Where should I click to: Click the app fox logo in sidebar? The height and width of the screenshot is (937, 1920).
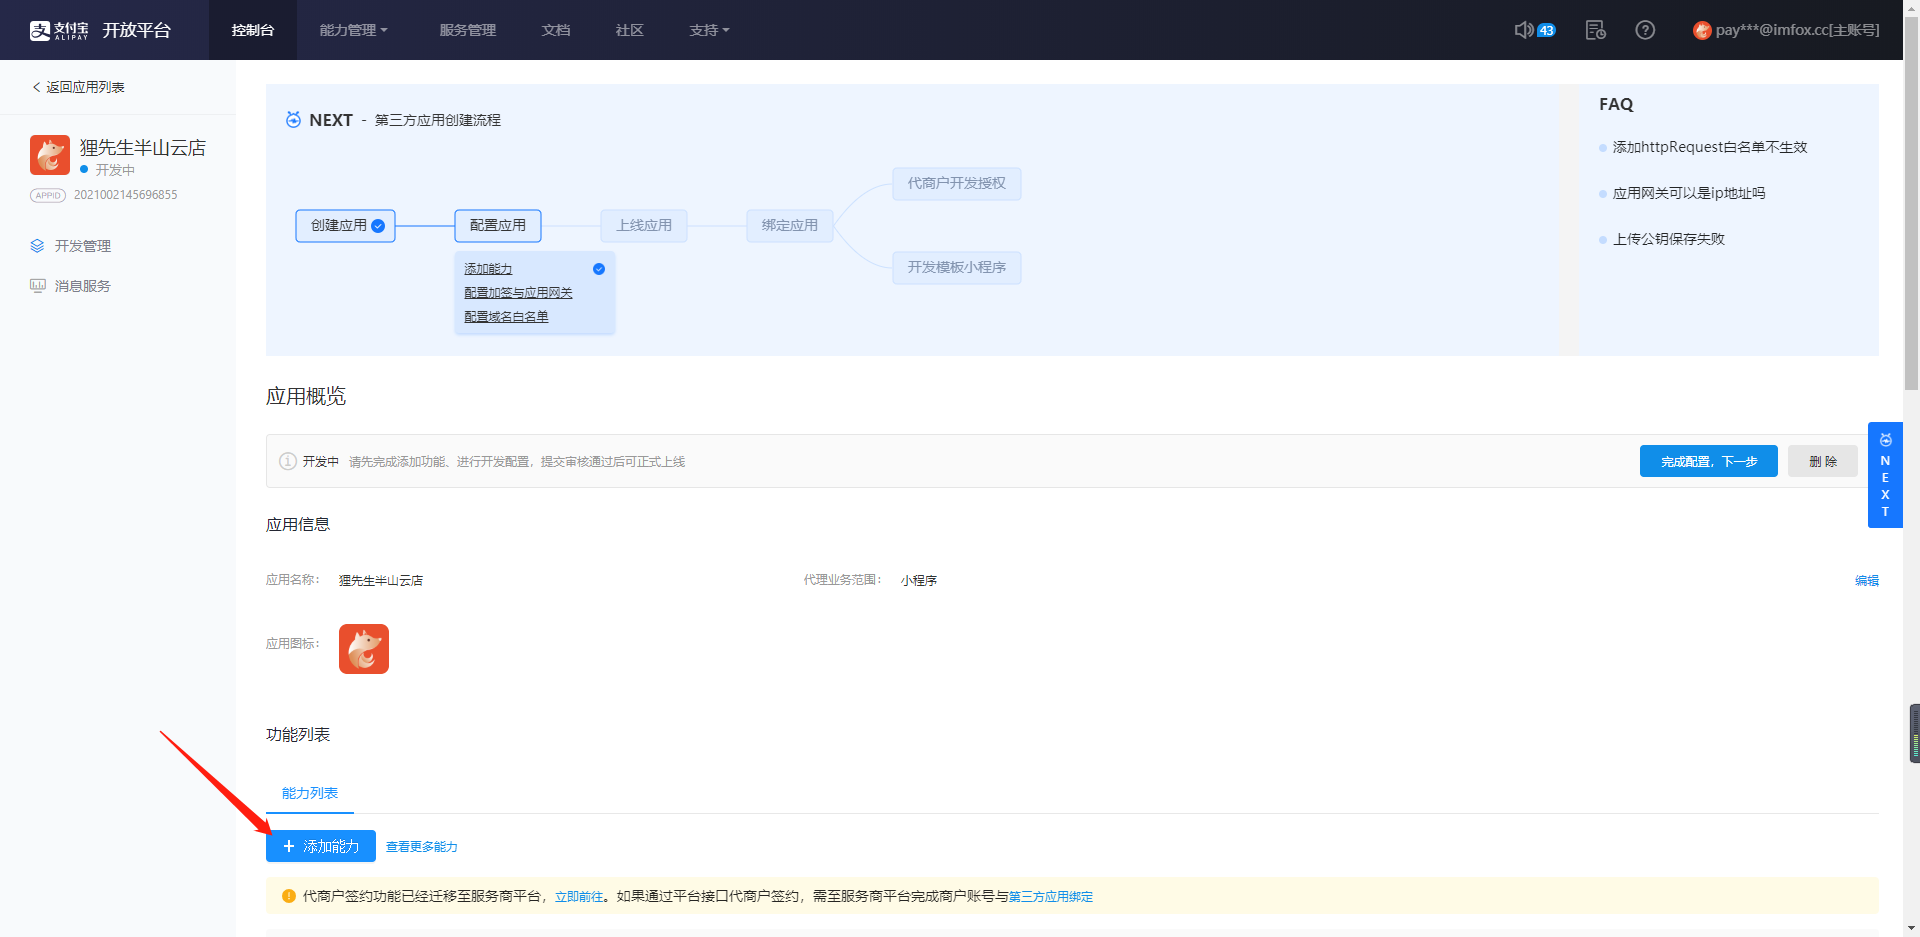(x=50, y=155)
